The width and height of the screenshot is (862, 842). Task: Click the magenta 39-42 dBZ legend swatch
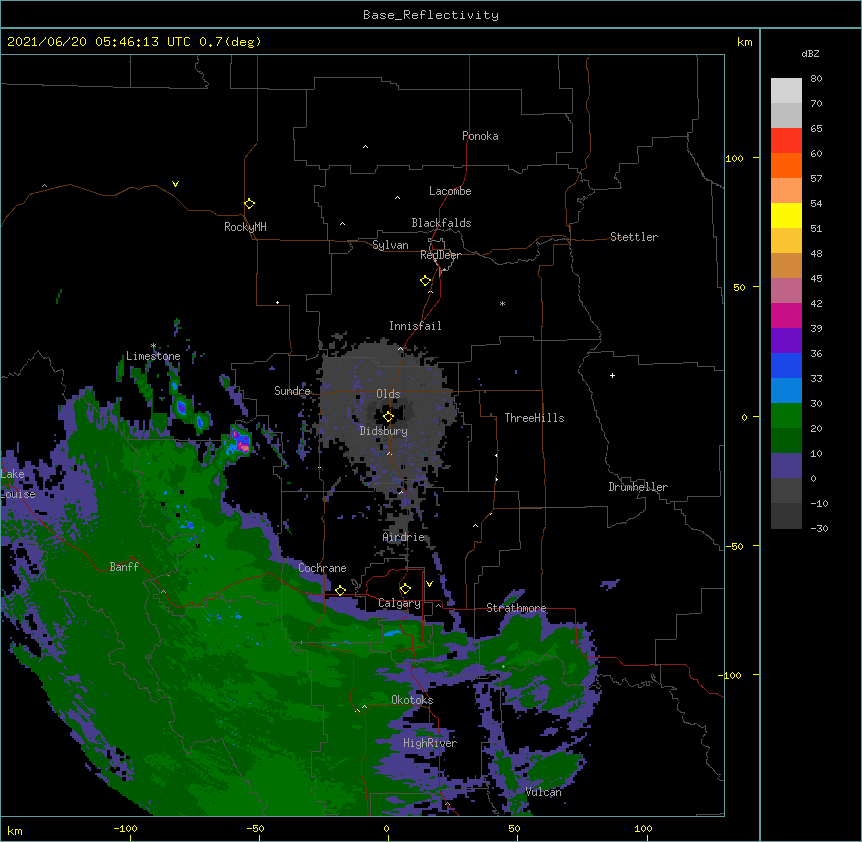click(x=786, y=315)
